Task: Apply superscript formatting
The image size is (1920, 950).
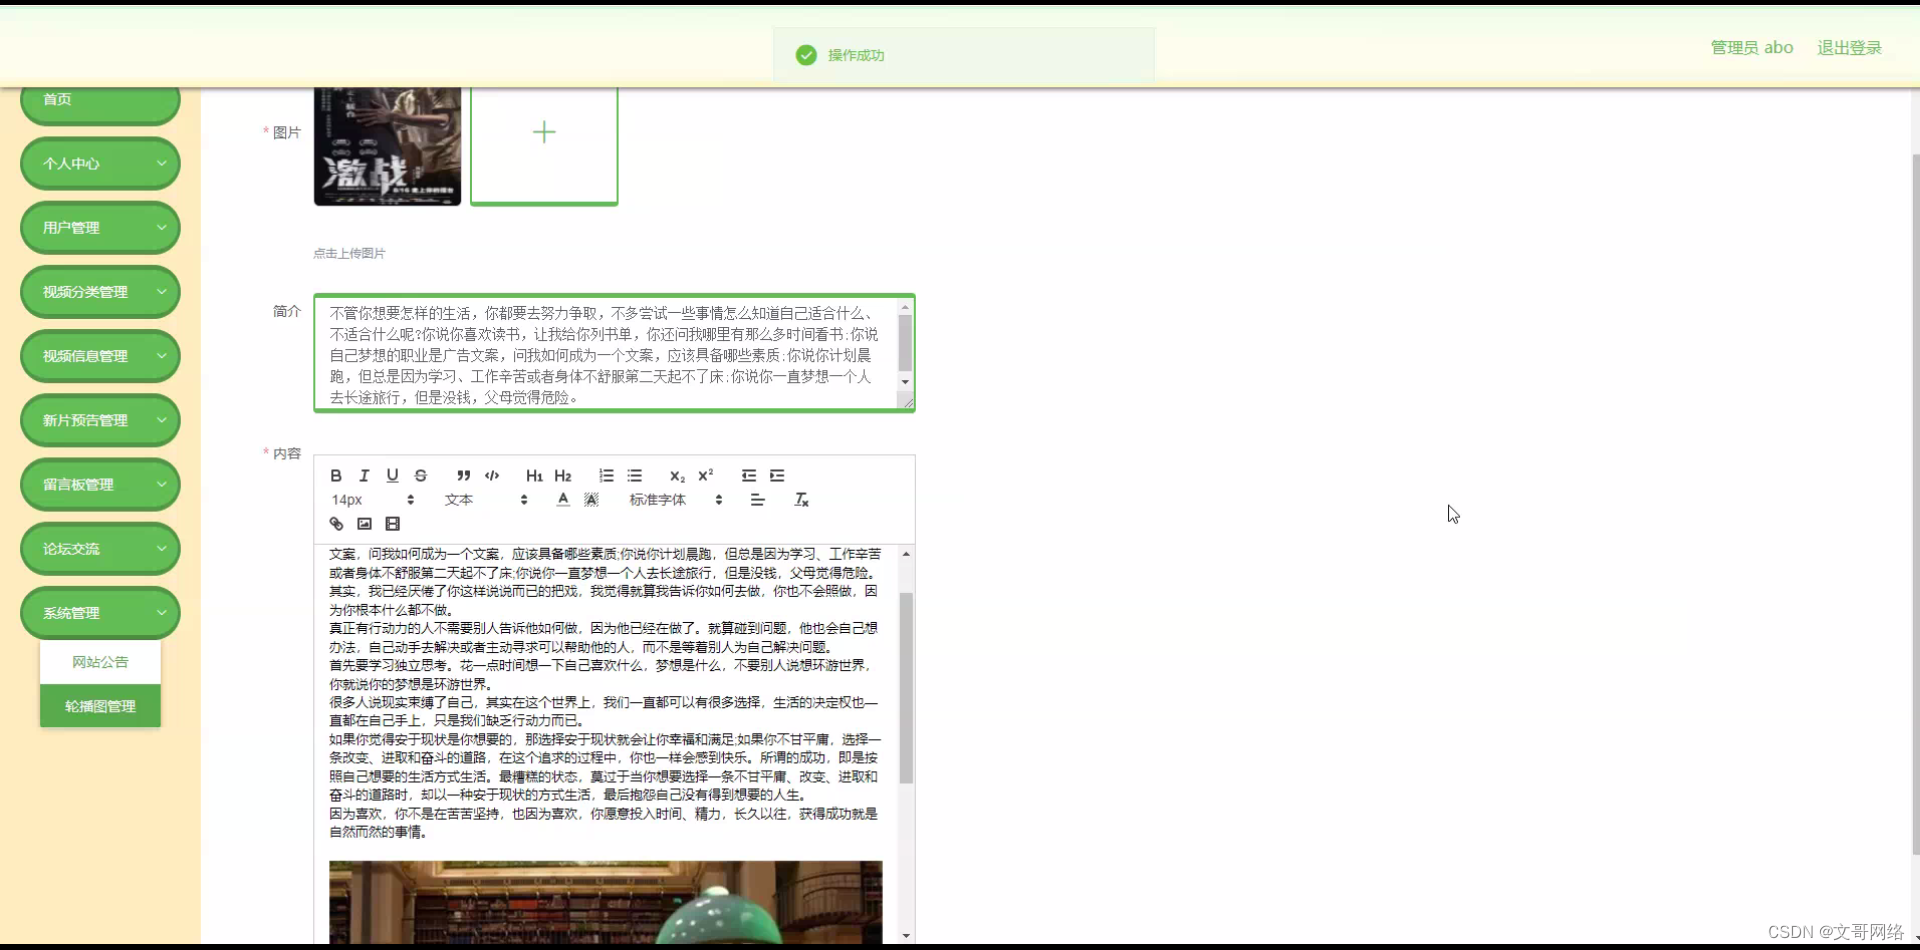Action: tap(706, 476)
